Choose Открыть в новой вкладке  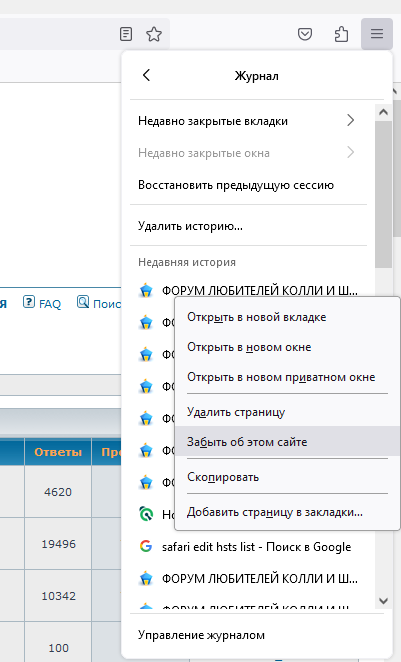(x=287, y=317)
